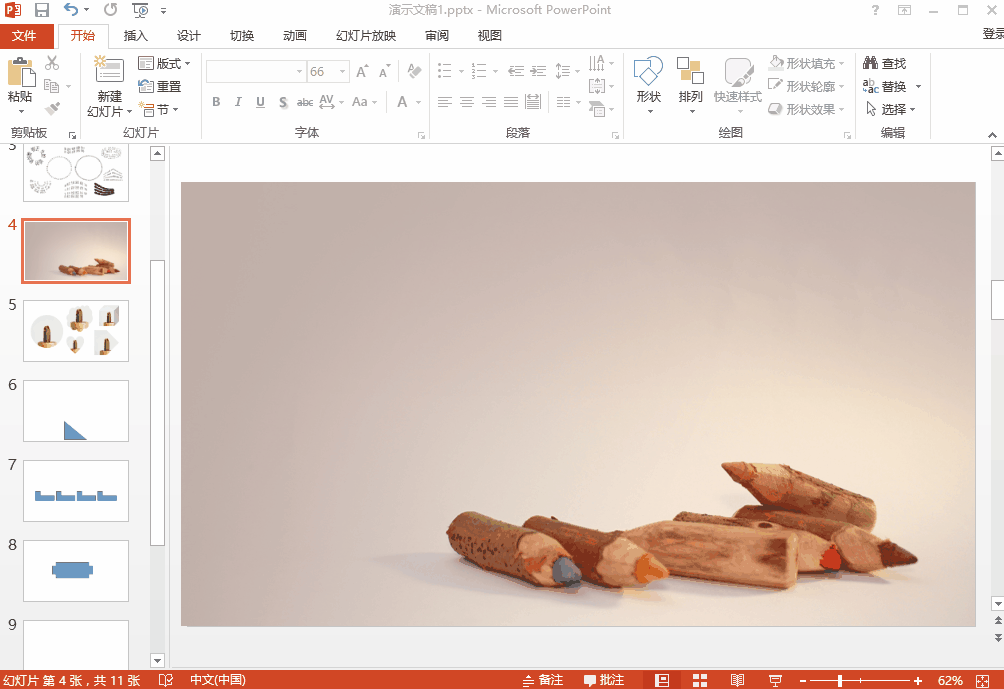
Task: Toggle bold formatting
Action: [216, 102]
